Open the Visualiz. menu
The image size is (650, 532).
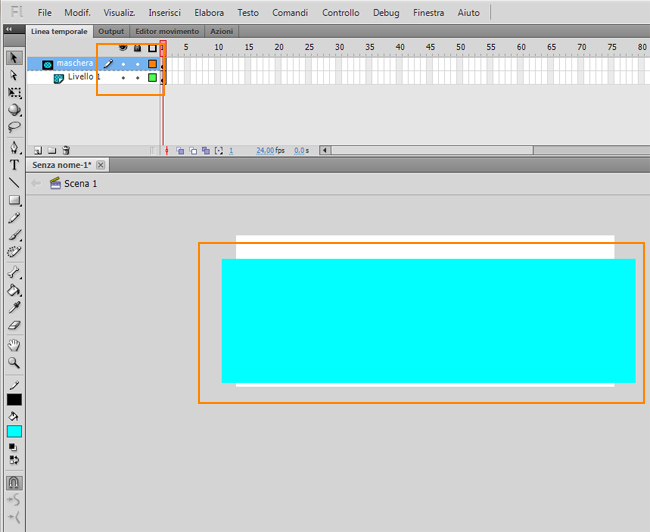pos(119,13)
